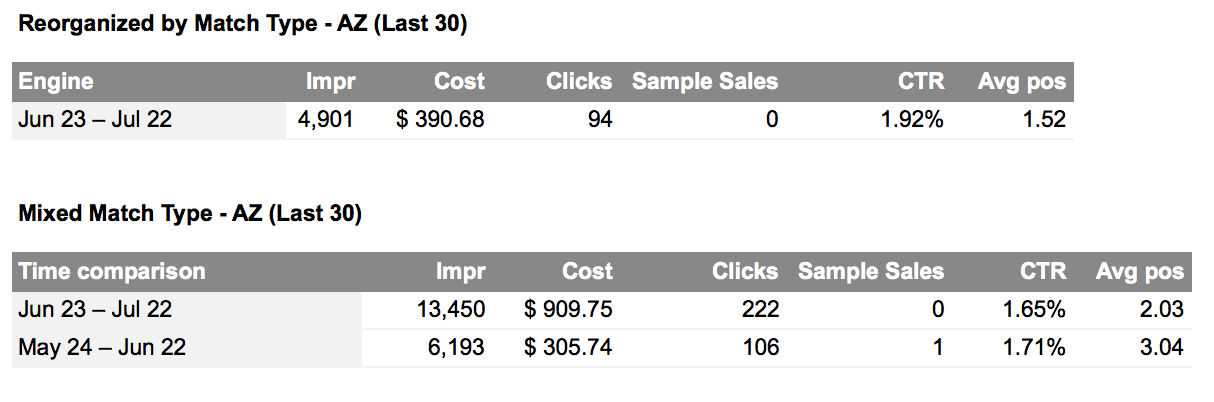Click the CTR header in top table
The width and height of the screenshot is (1214, 402).
click(x=920, y=82)
